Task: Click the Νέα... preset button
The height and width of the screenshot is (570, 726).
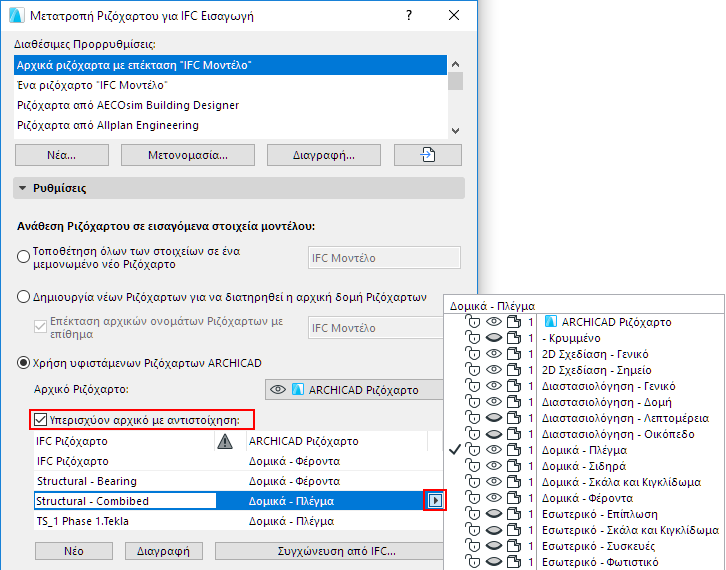Action: point(62,155)
